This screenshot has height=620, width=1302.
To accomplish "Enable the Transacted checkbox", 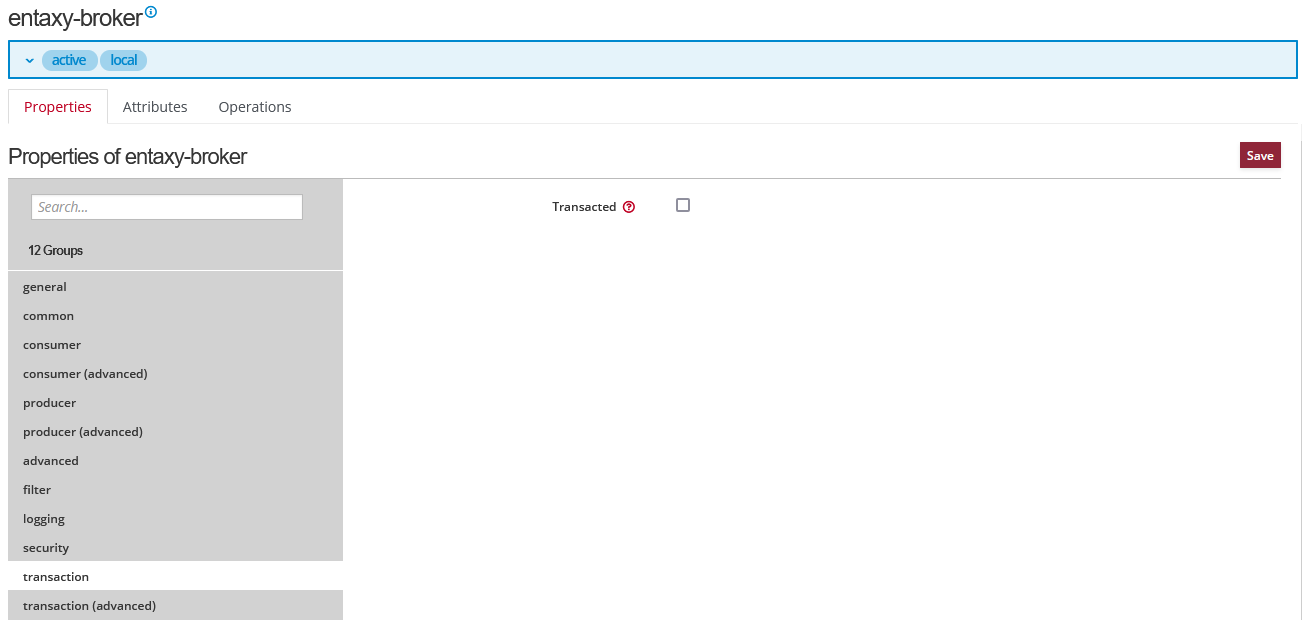I will (683, 205).
